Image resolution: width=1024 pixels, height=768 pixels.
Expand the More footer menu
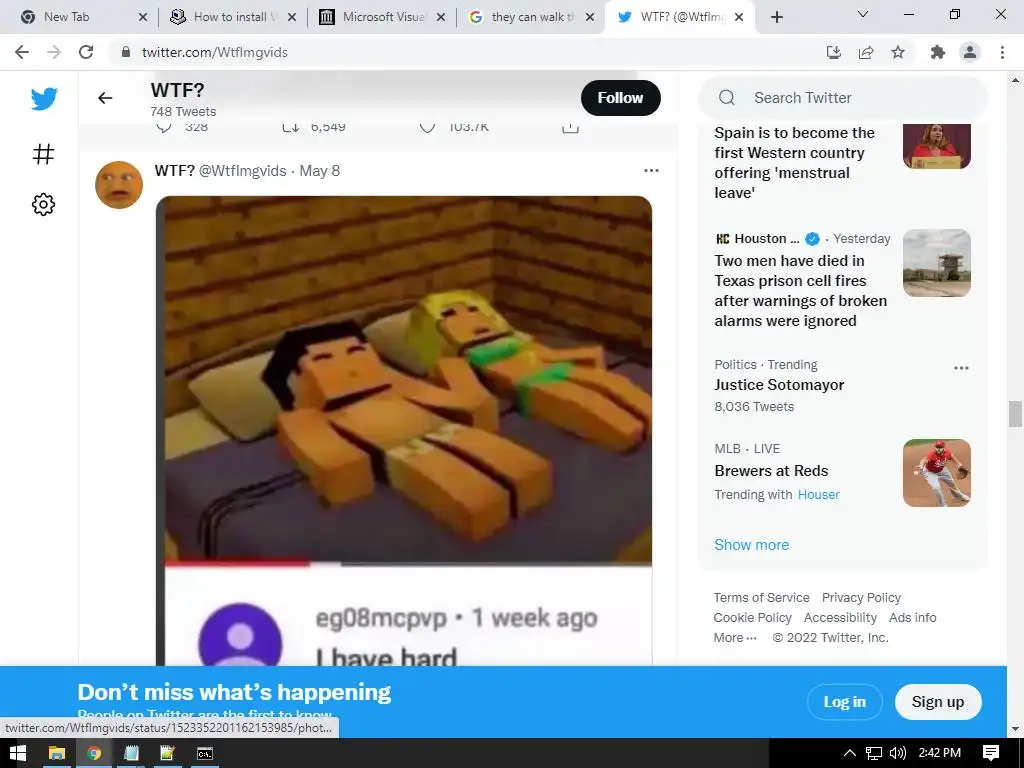735,637
